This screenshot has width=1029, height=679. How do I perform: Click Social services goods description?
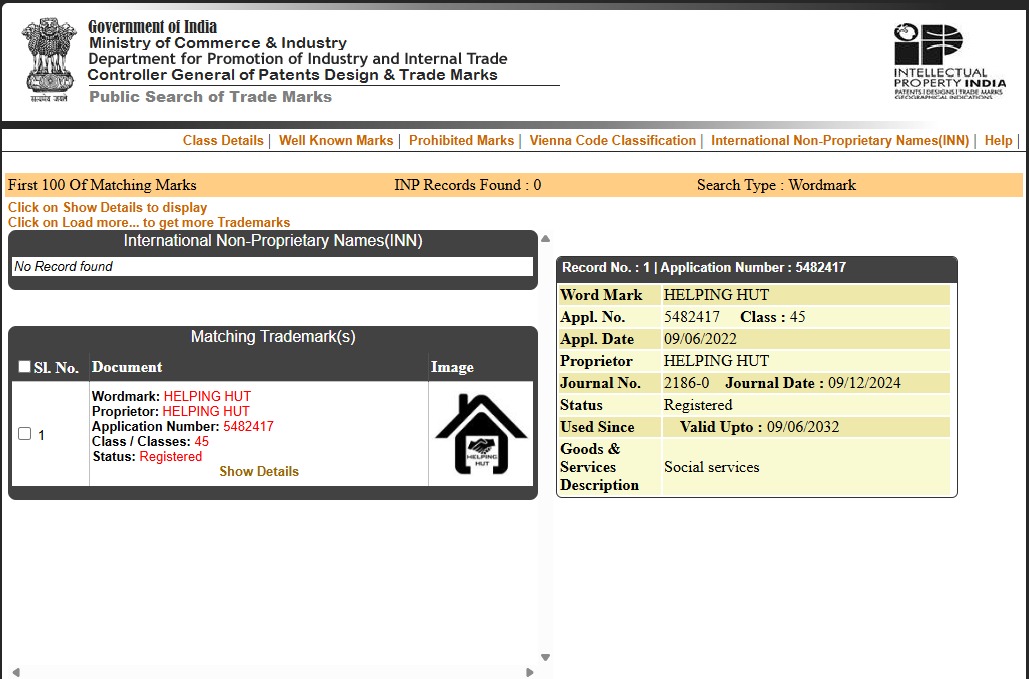point(711,467)
